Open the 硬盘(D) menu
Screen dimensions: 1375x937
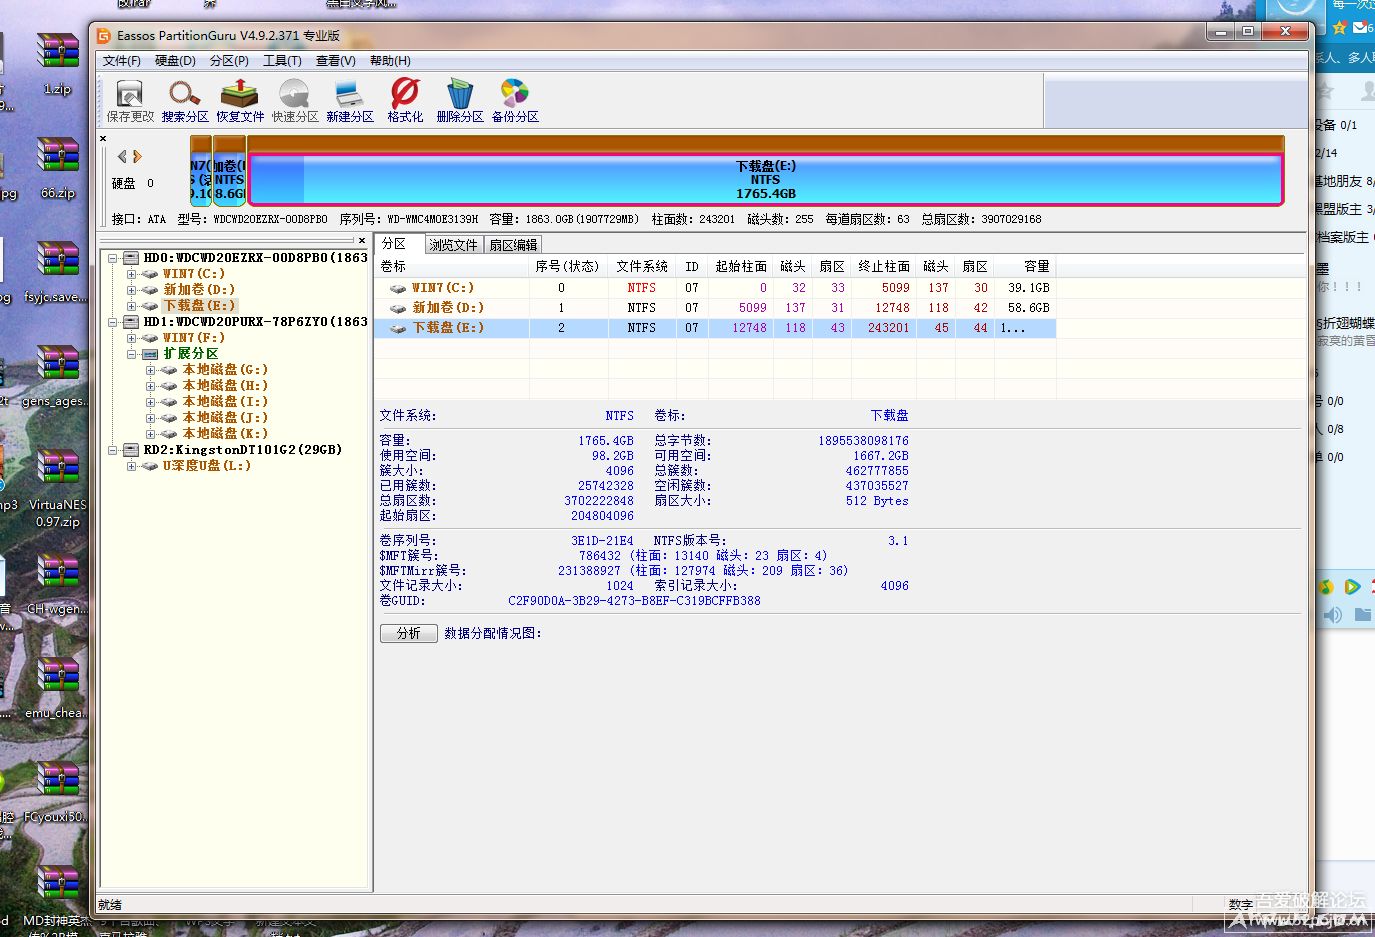(175, 61)
